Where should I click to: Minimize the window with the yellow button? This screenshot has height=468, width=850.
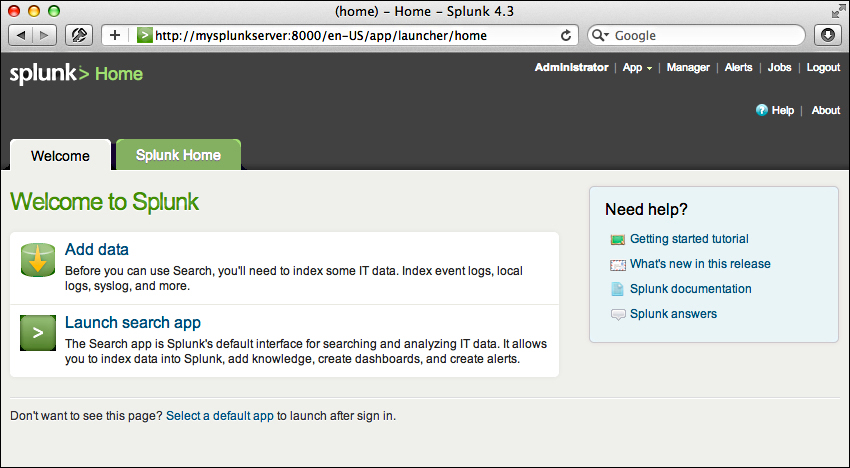pyautogui.click(x=34, y=11)
